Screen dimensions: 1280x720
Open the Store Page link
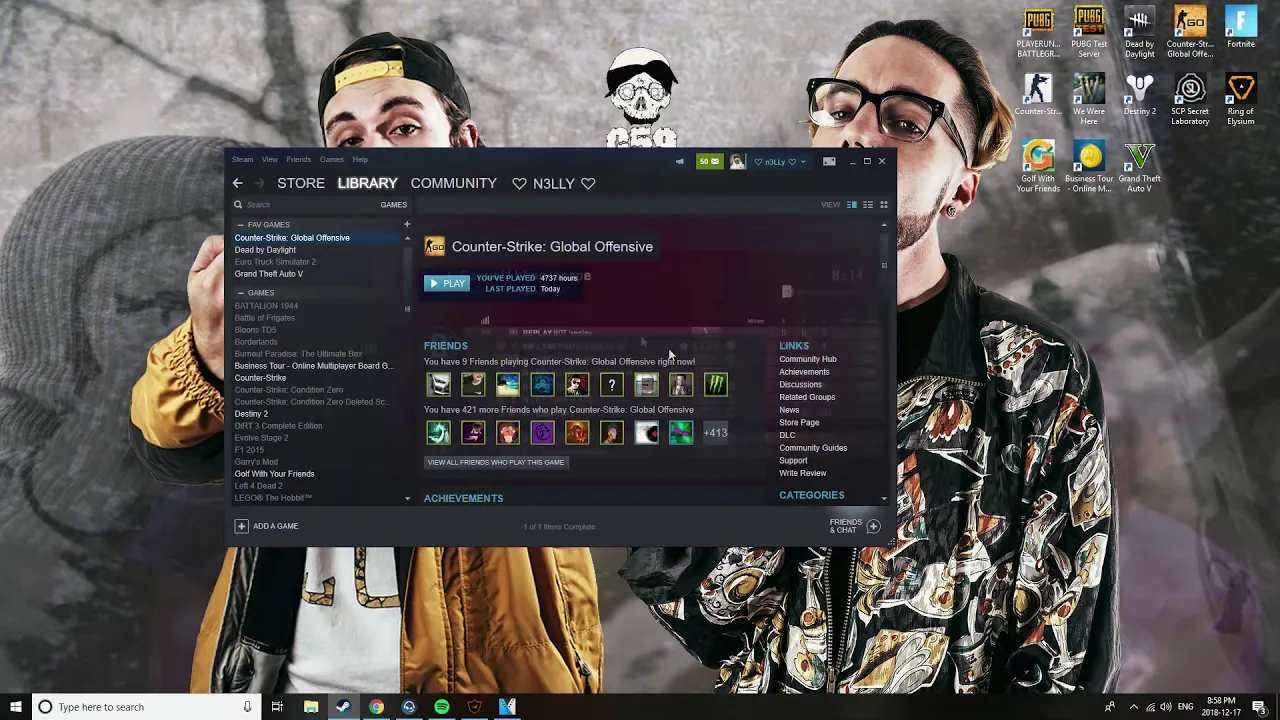(799, 422)
